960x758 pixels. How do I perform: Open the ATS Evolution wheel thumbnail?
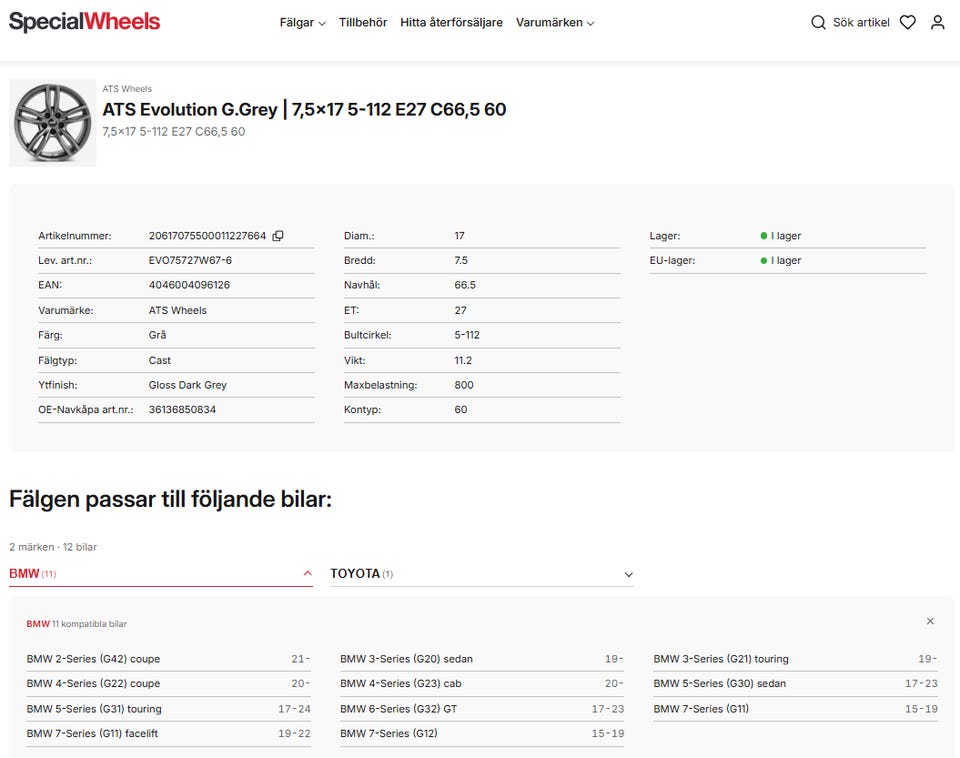(x=53, y=122)
